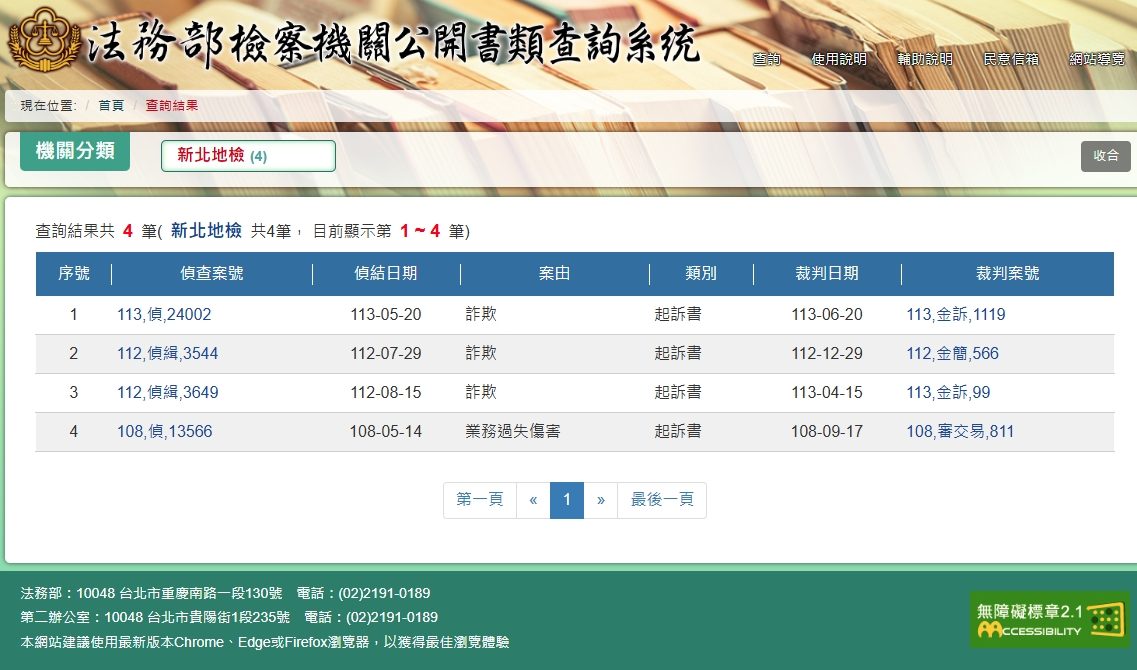Go to 網站導覽 site map
This screenshot has width=1137, height=670.
[x=1097, y=59]
